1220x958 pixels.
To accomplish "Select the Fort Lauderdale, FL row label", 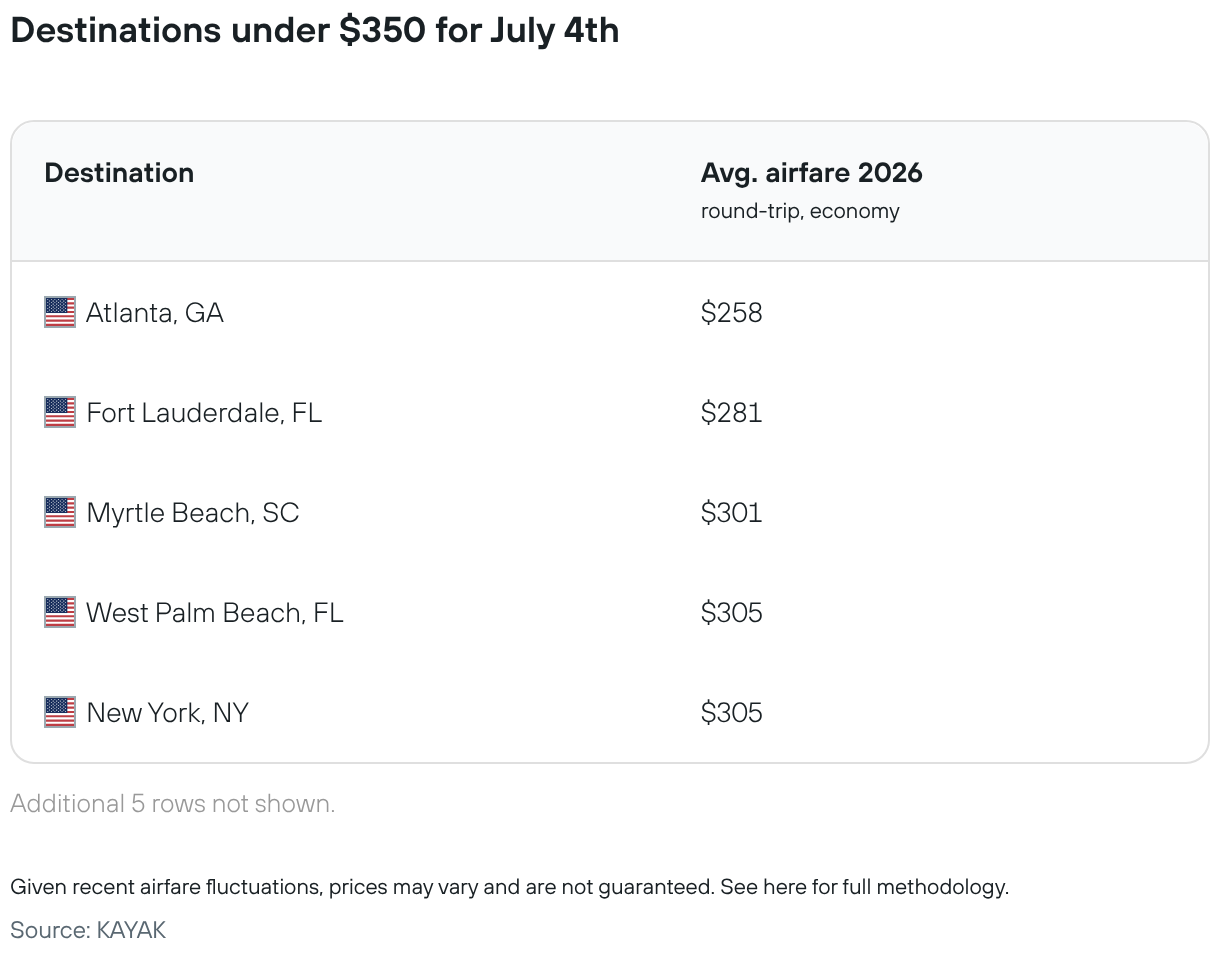I will (204, 413).
